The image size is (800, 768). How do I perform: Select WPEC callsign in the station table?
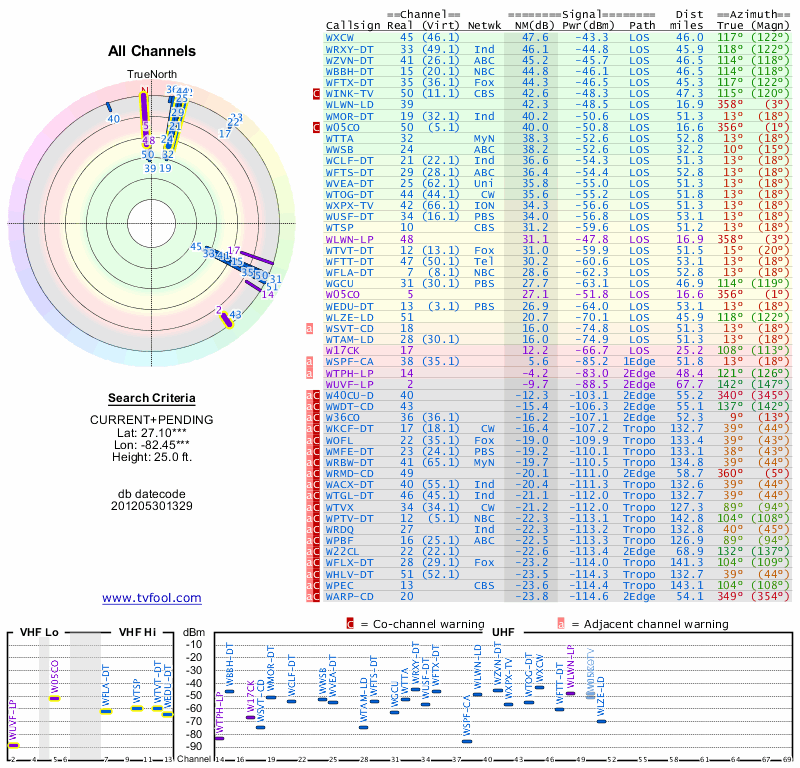click(x=340, y=585)
